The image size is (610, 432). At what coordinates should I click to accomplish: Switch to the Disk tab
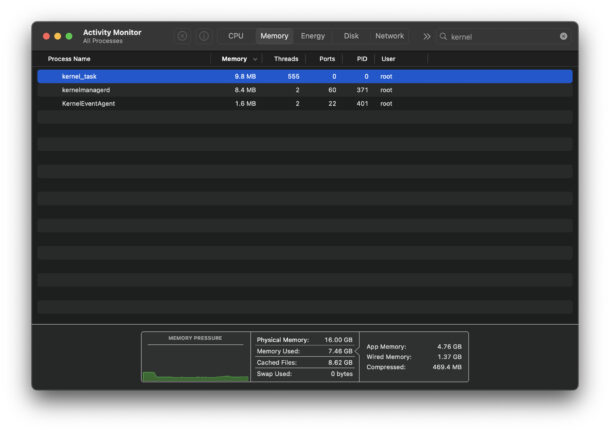[x=351, y=36]
